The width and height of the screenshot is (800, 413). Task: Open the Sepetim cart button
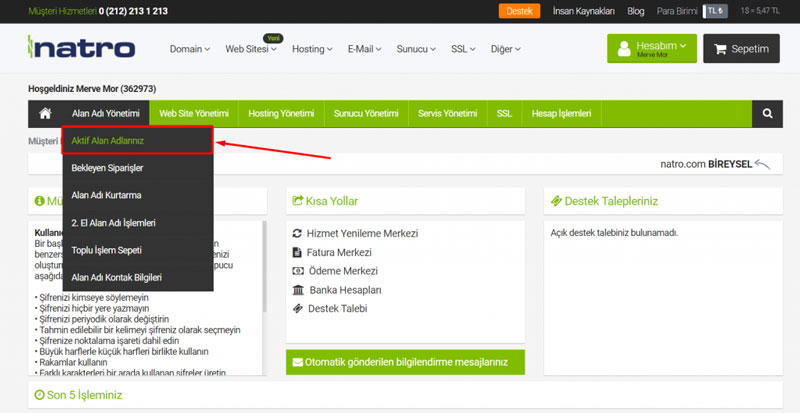click(x=741, y=48)
